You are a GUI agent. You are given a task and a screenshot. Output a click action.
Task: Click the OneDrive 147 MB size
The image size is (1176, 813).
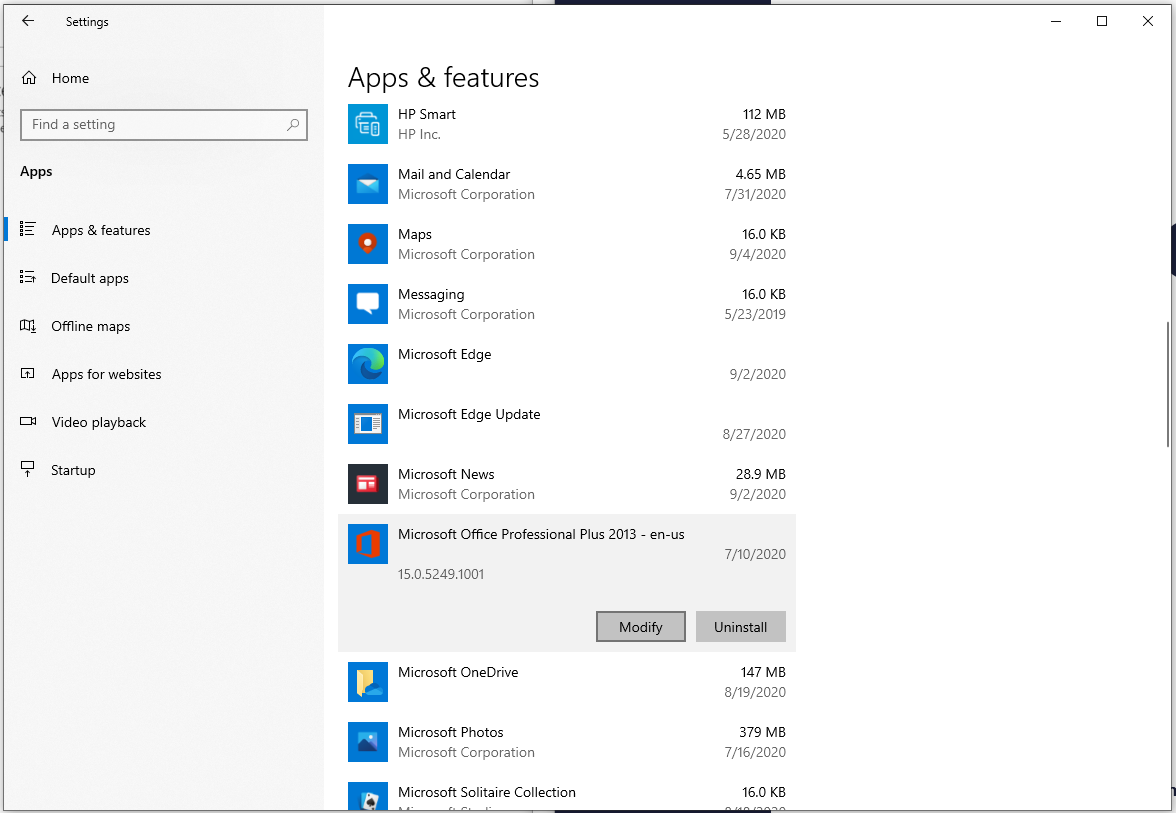764,672
